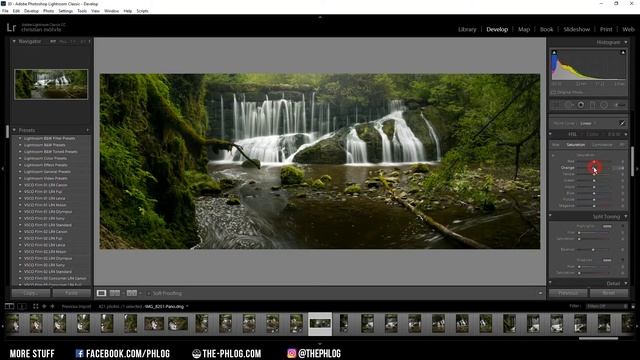Add a new preset with plus icon
The height and width of the screenshot is (360, 640).
(x=88, y=130)
